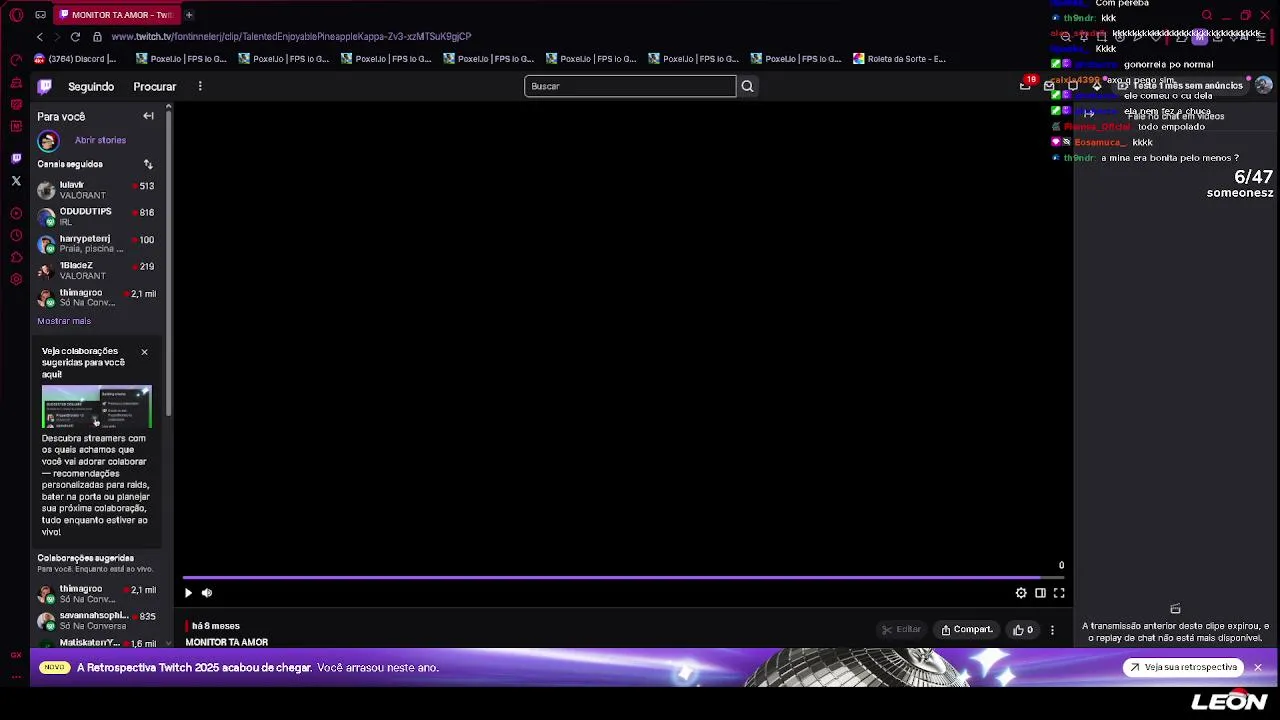
Task: Open Opera GX main menu logo
Action: click(16, 15)
